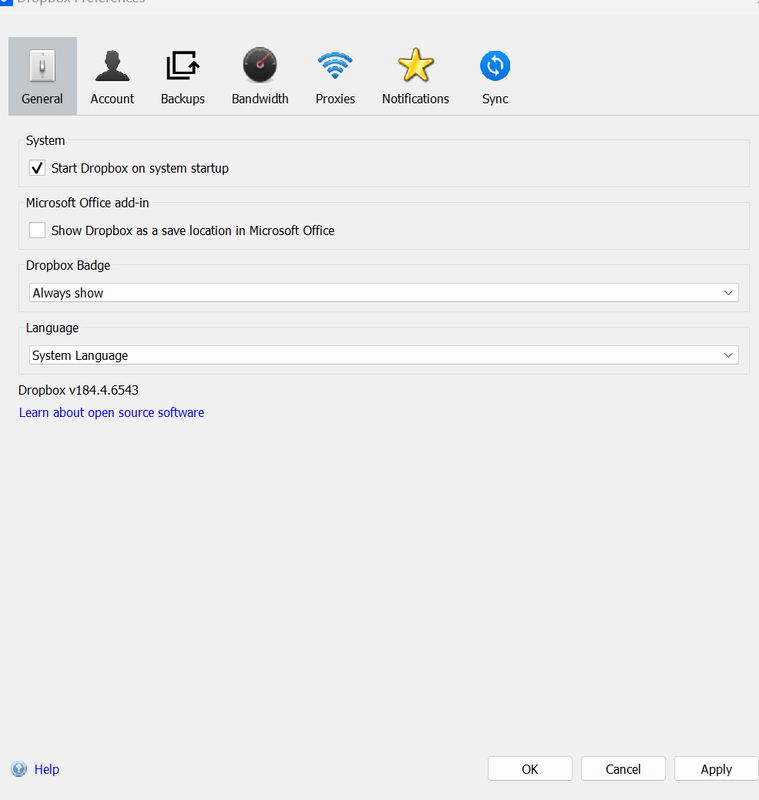Click the Dropbox v184.4.6543 version text
The image size is (759, 800).
79,390
